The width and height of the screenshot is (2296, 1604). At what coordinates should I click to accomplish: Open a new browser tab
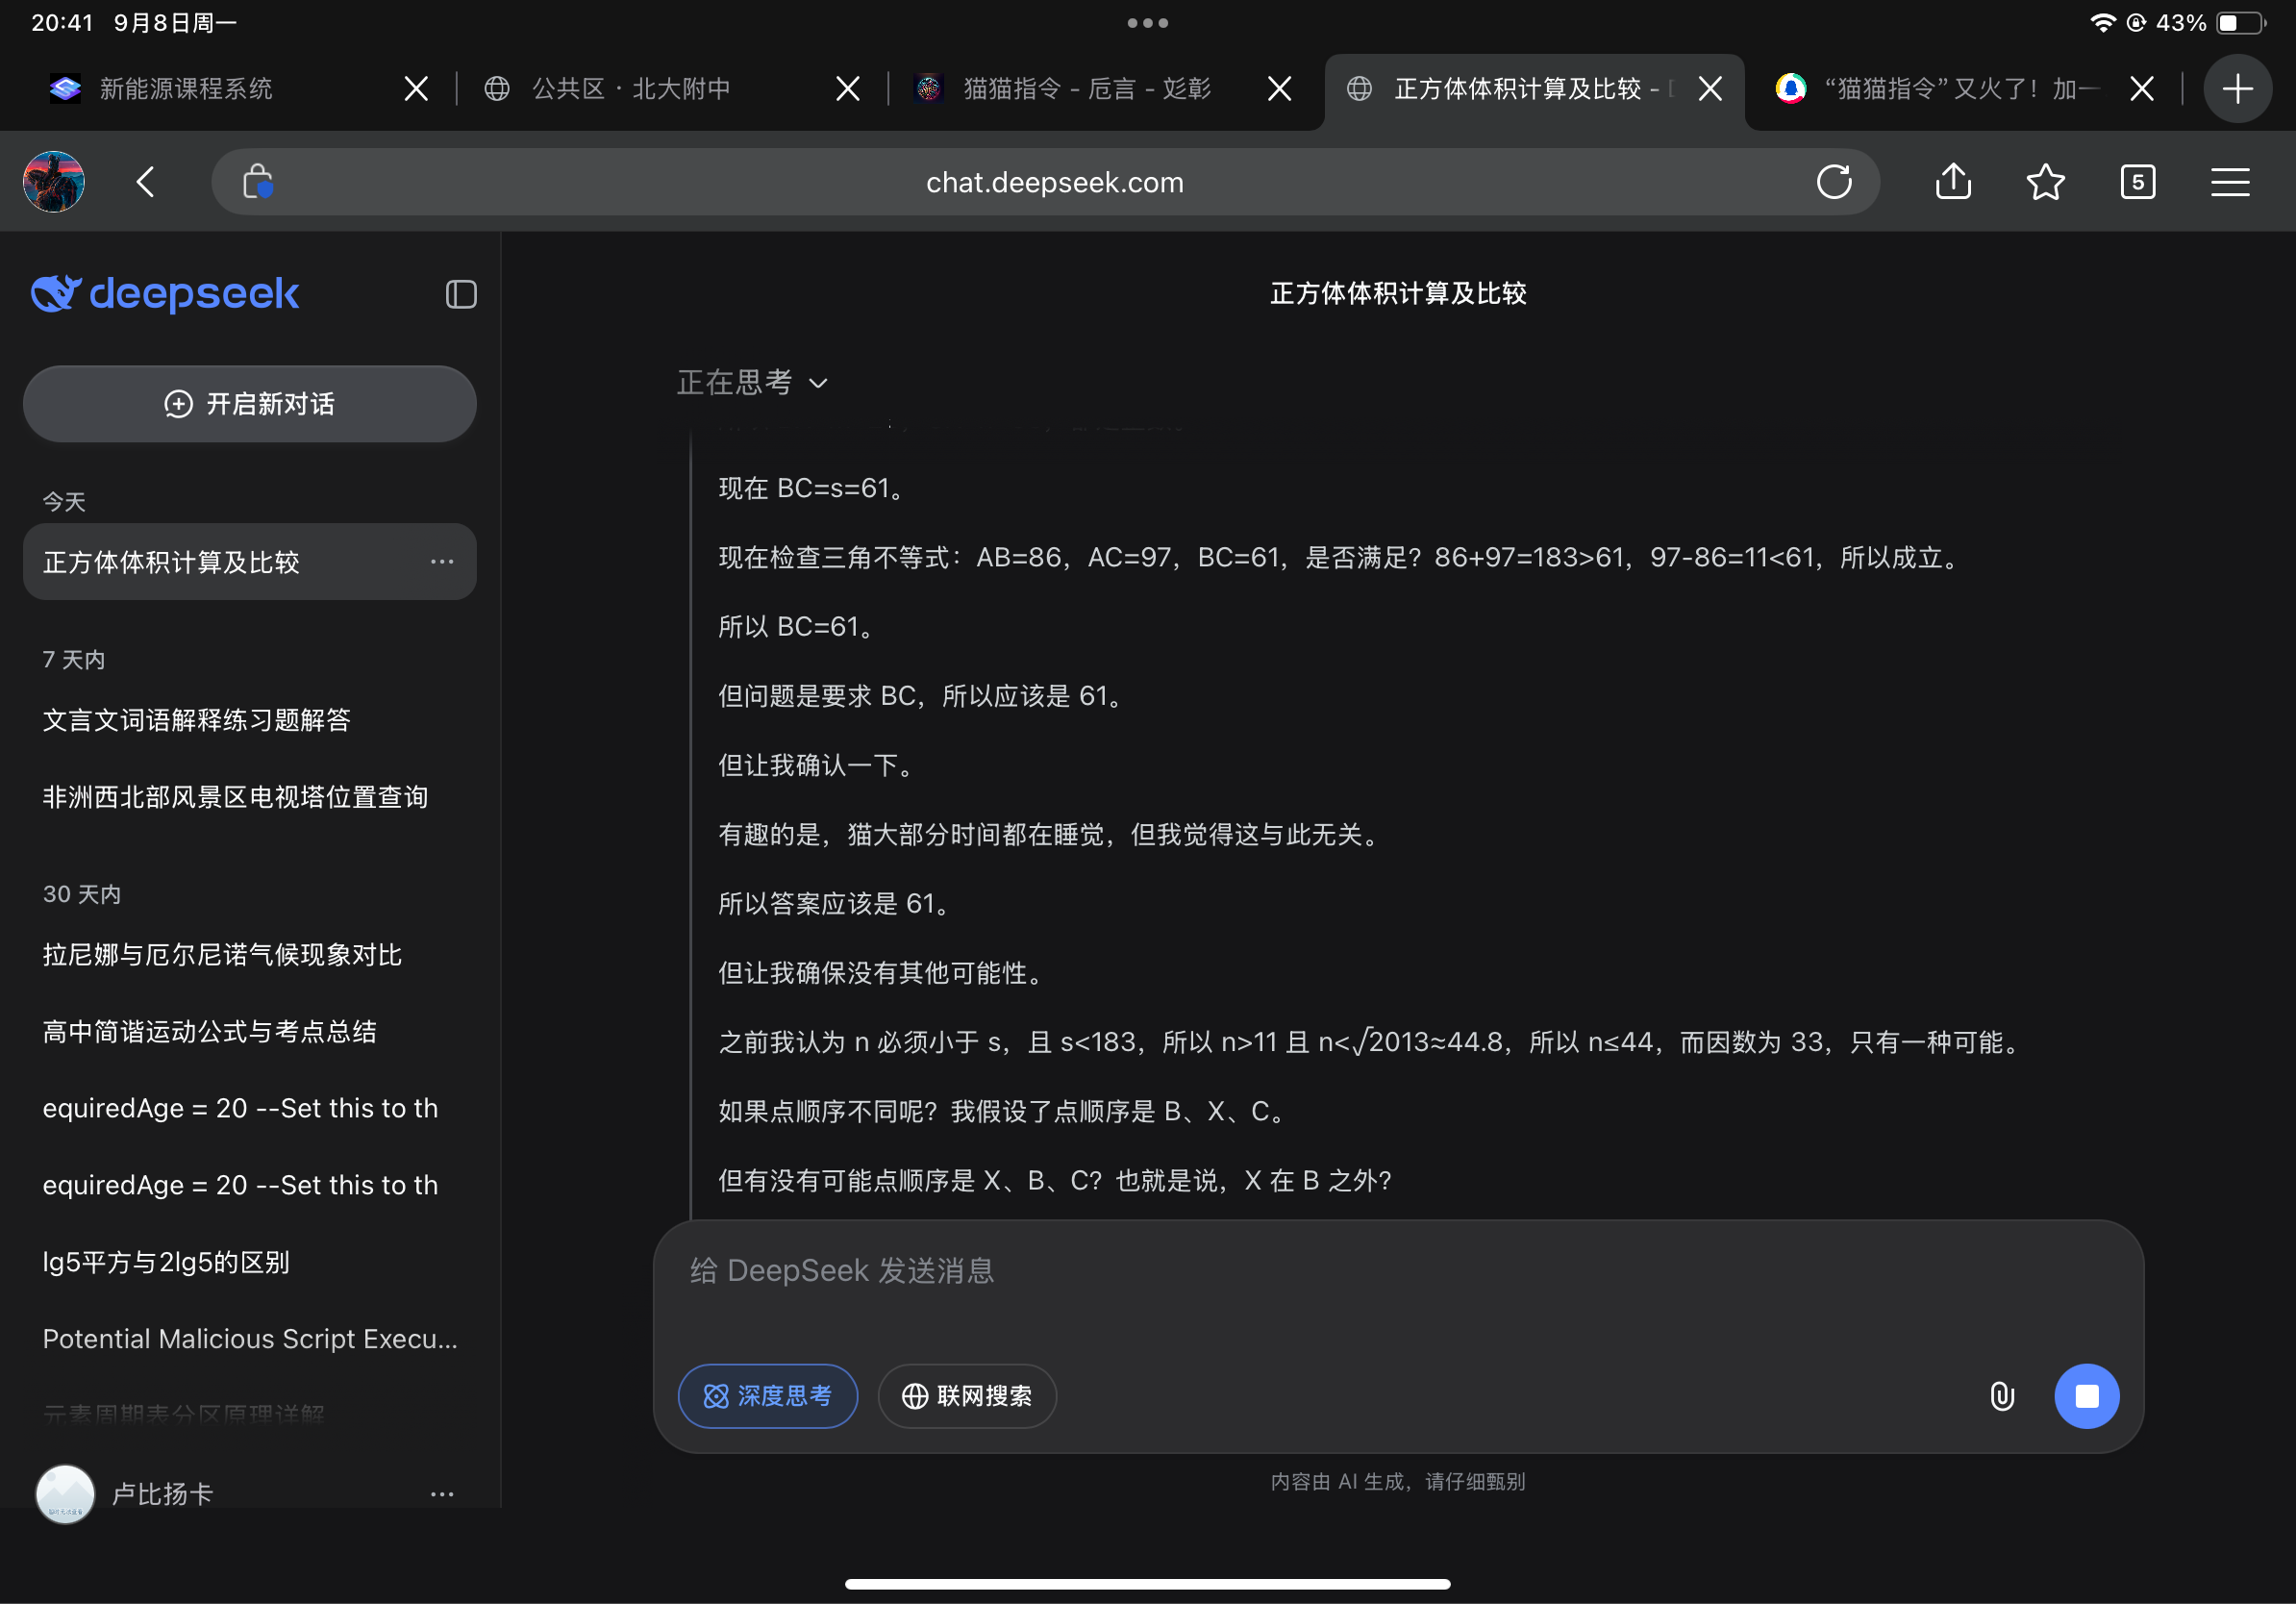point(2237,89)
